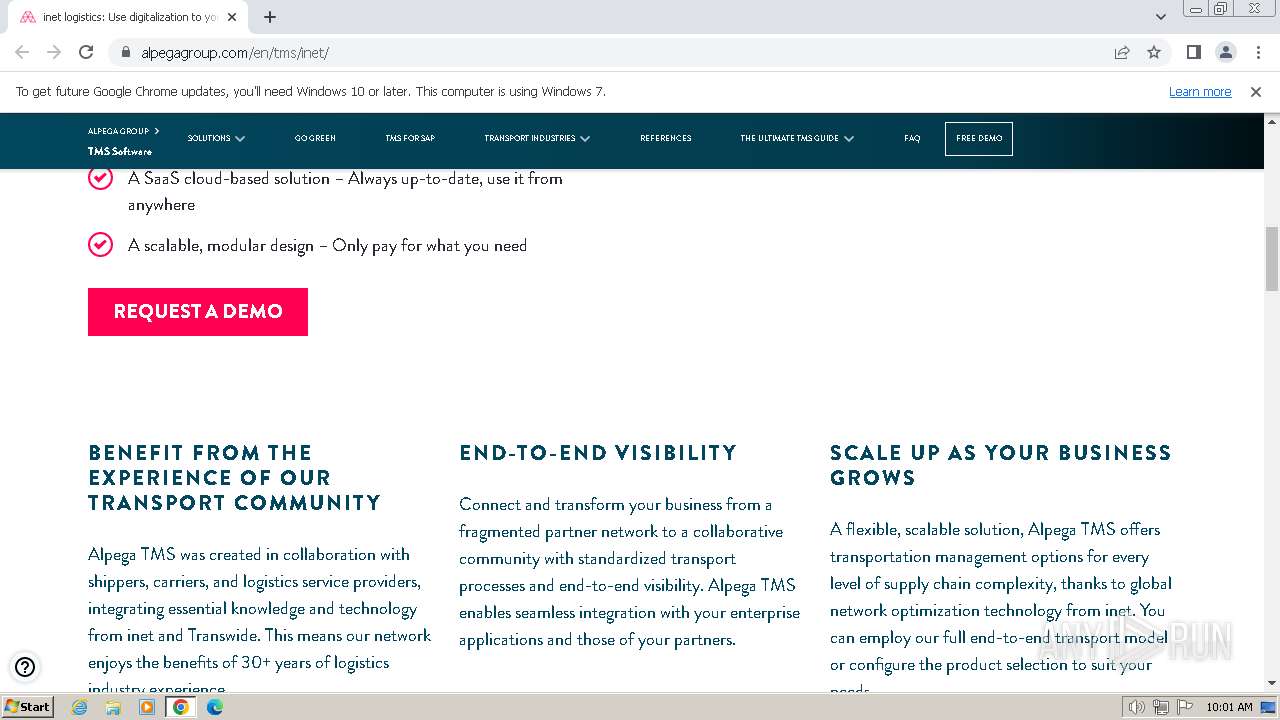
Task: Share this page icon
Action: coord(1122,52)
